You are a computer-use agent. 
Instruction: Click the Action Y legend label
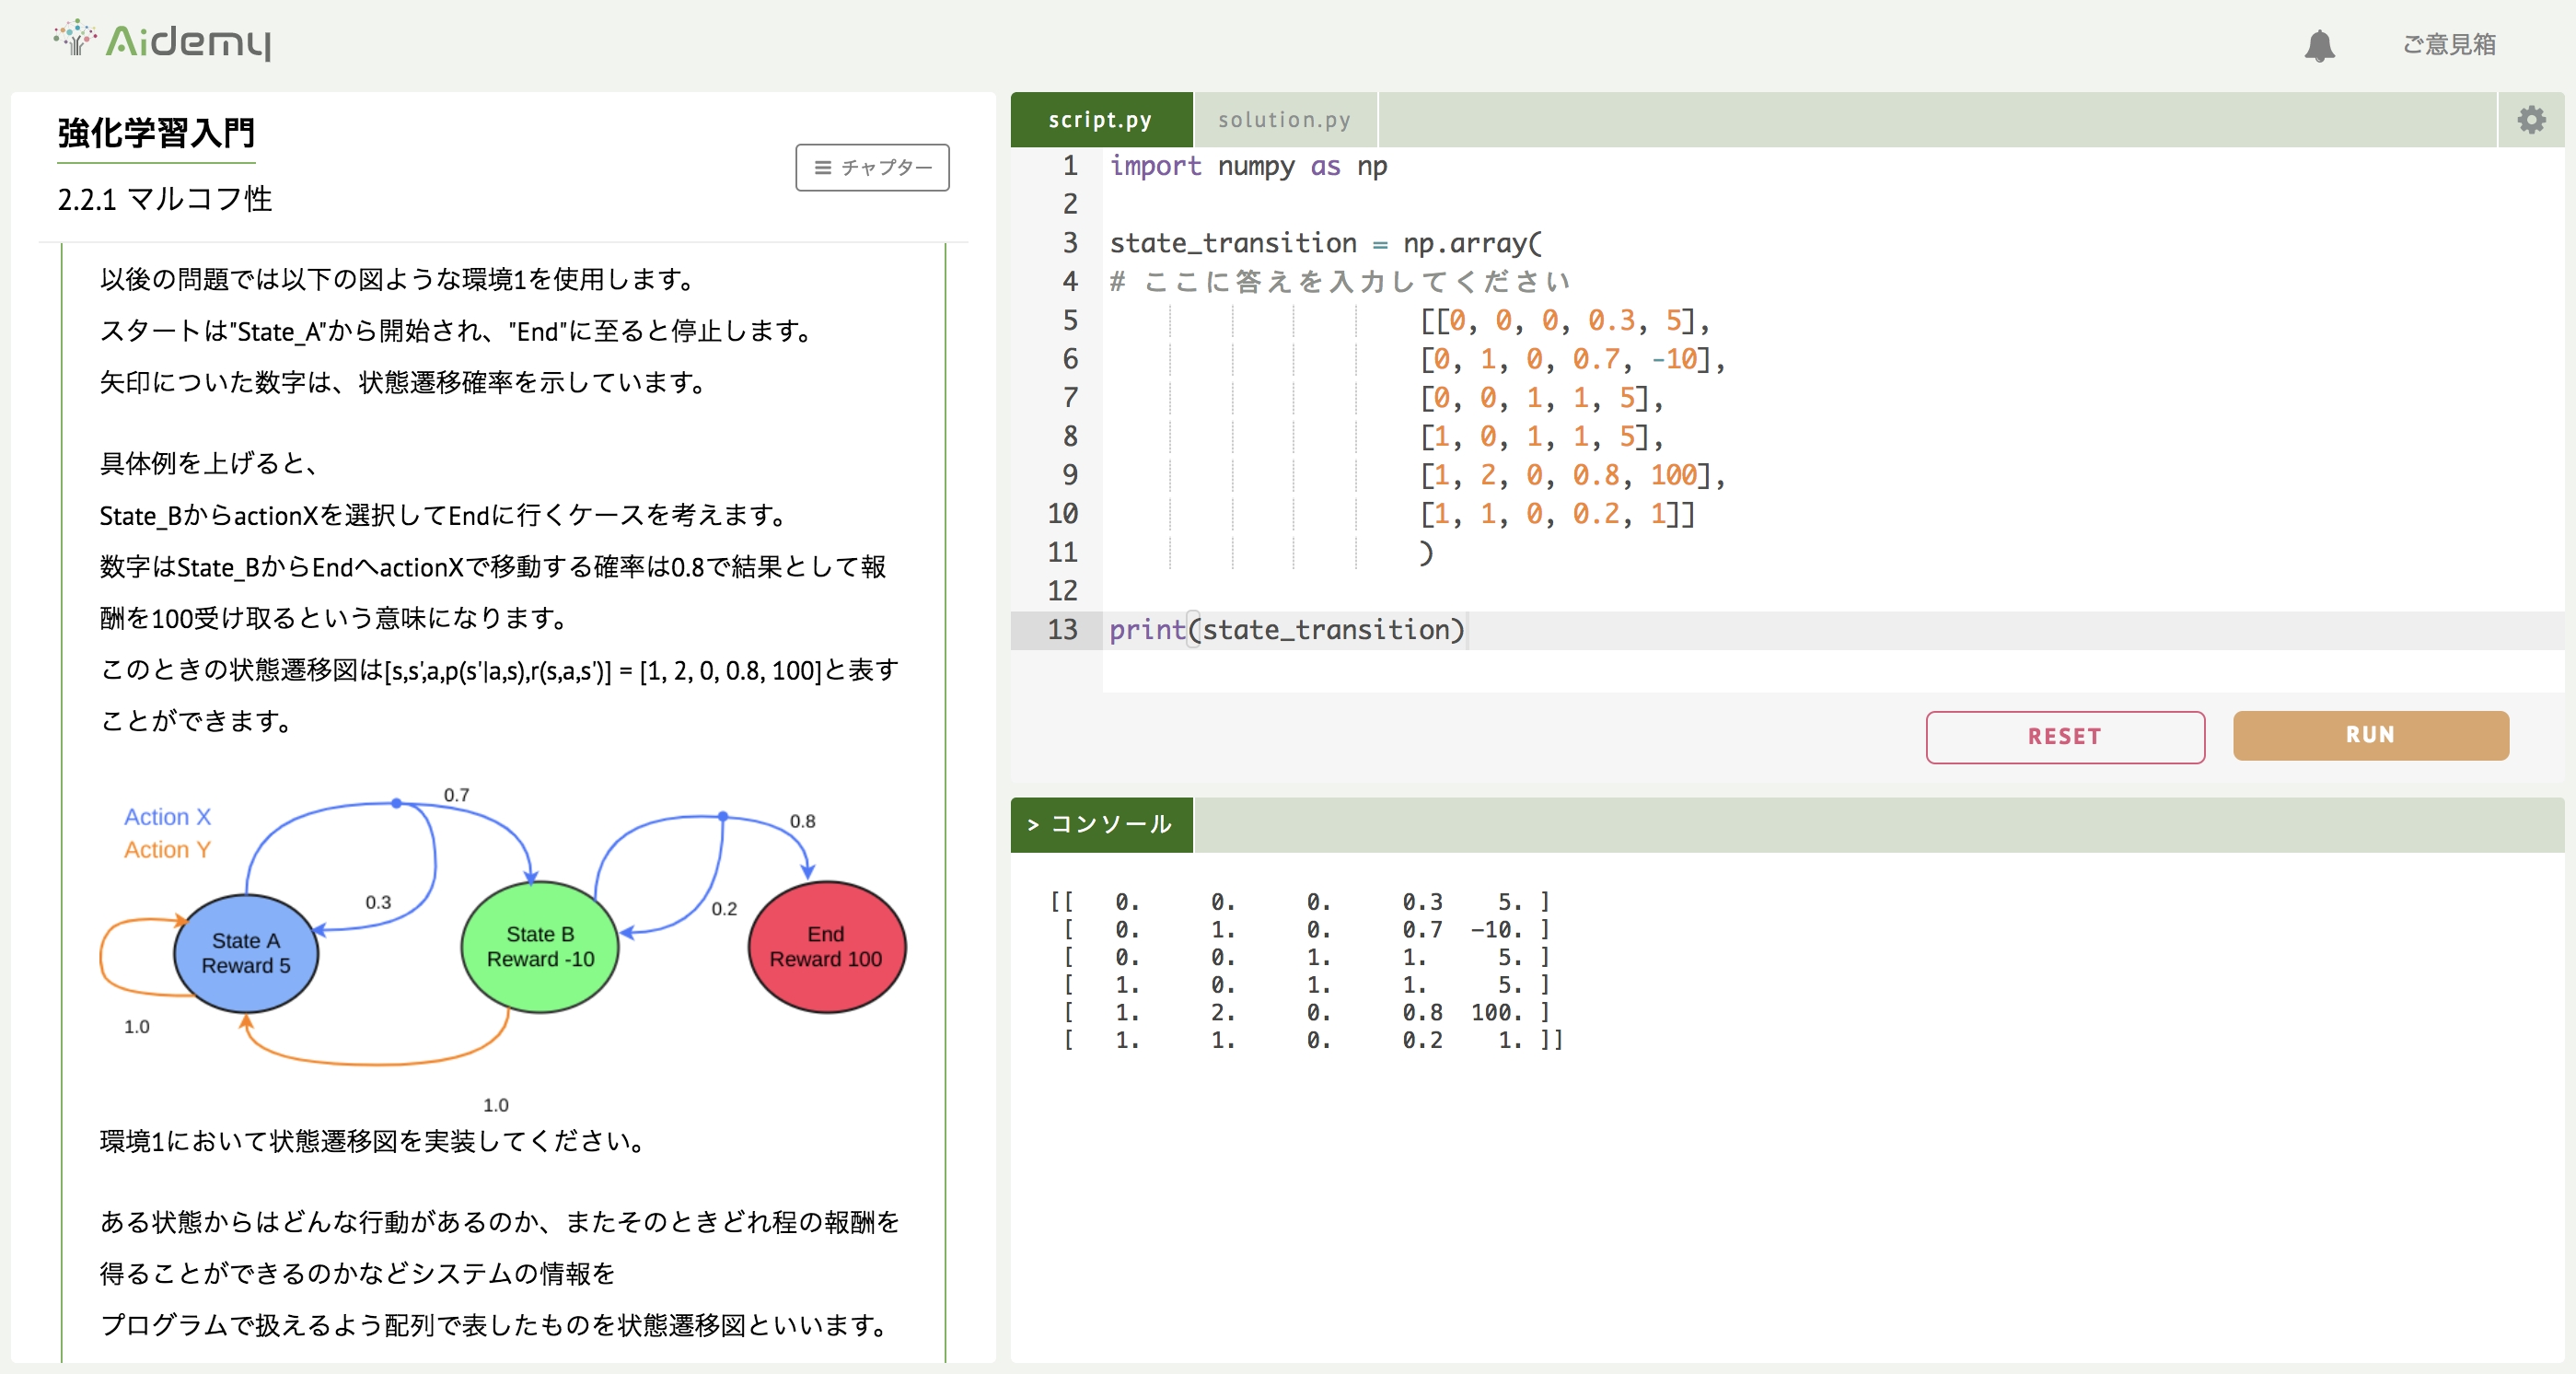pos(167,849)
